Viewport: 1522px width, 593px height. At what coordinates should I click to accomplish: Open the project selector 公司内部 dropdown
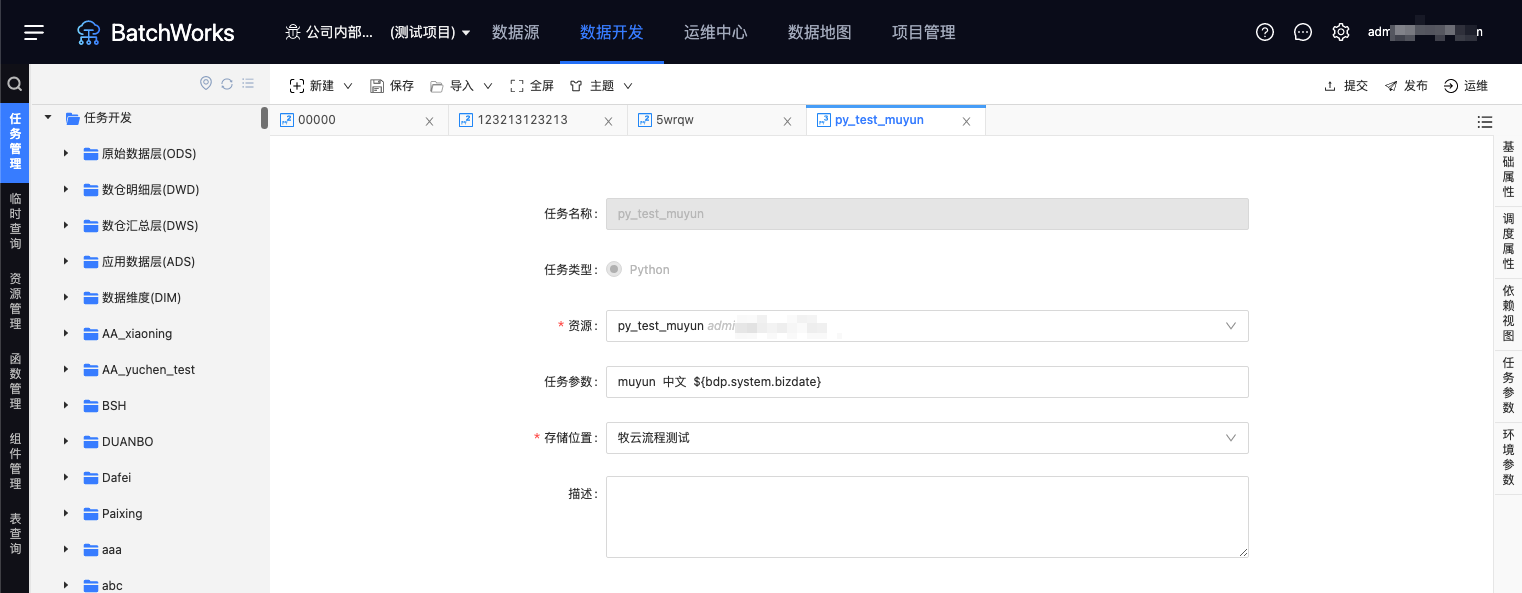click(378, 33)
